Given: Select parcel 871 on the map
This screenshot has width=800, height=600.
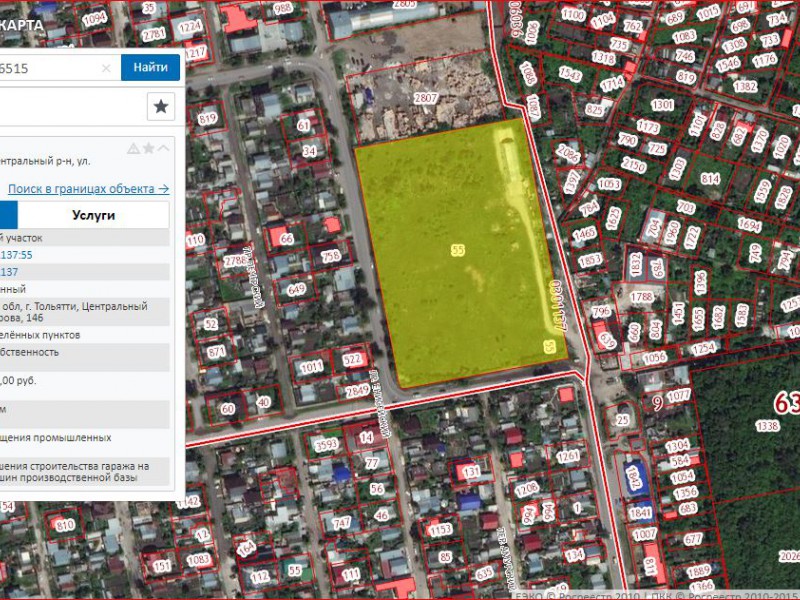Looking at the screenshot, I should 216,351.
